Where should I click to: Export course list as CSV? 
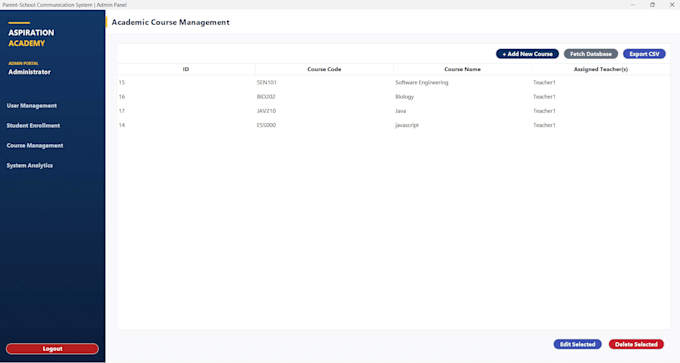click(x=644, y=54)
